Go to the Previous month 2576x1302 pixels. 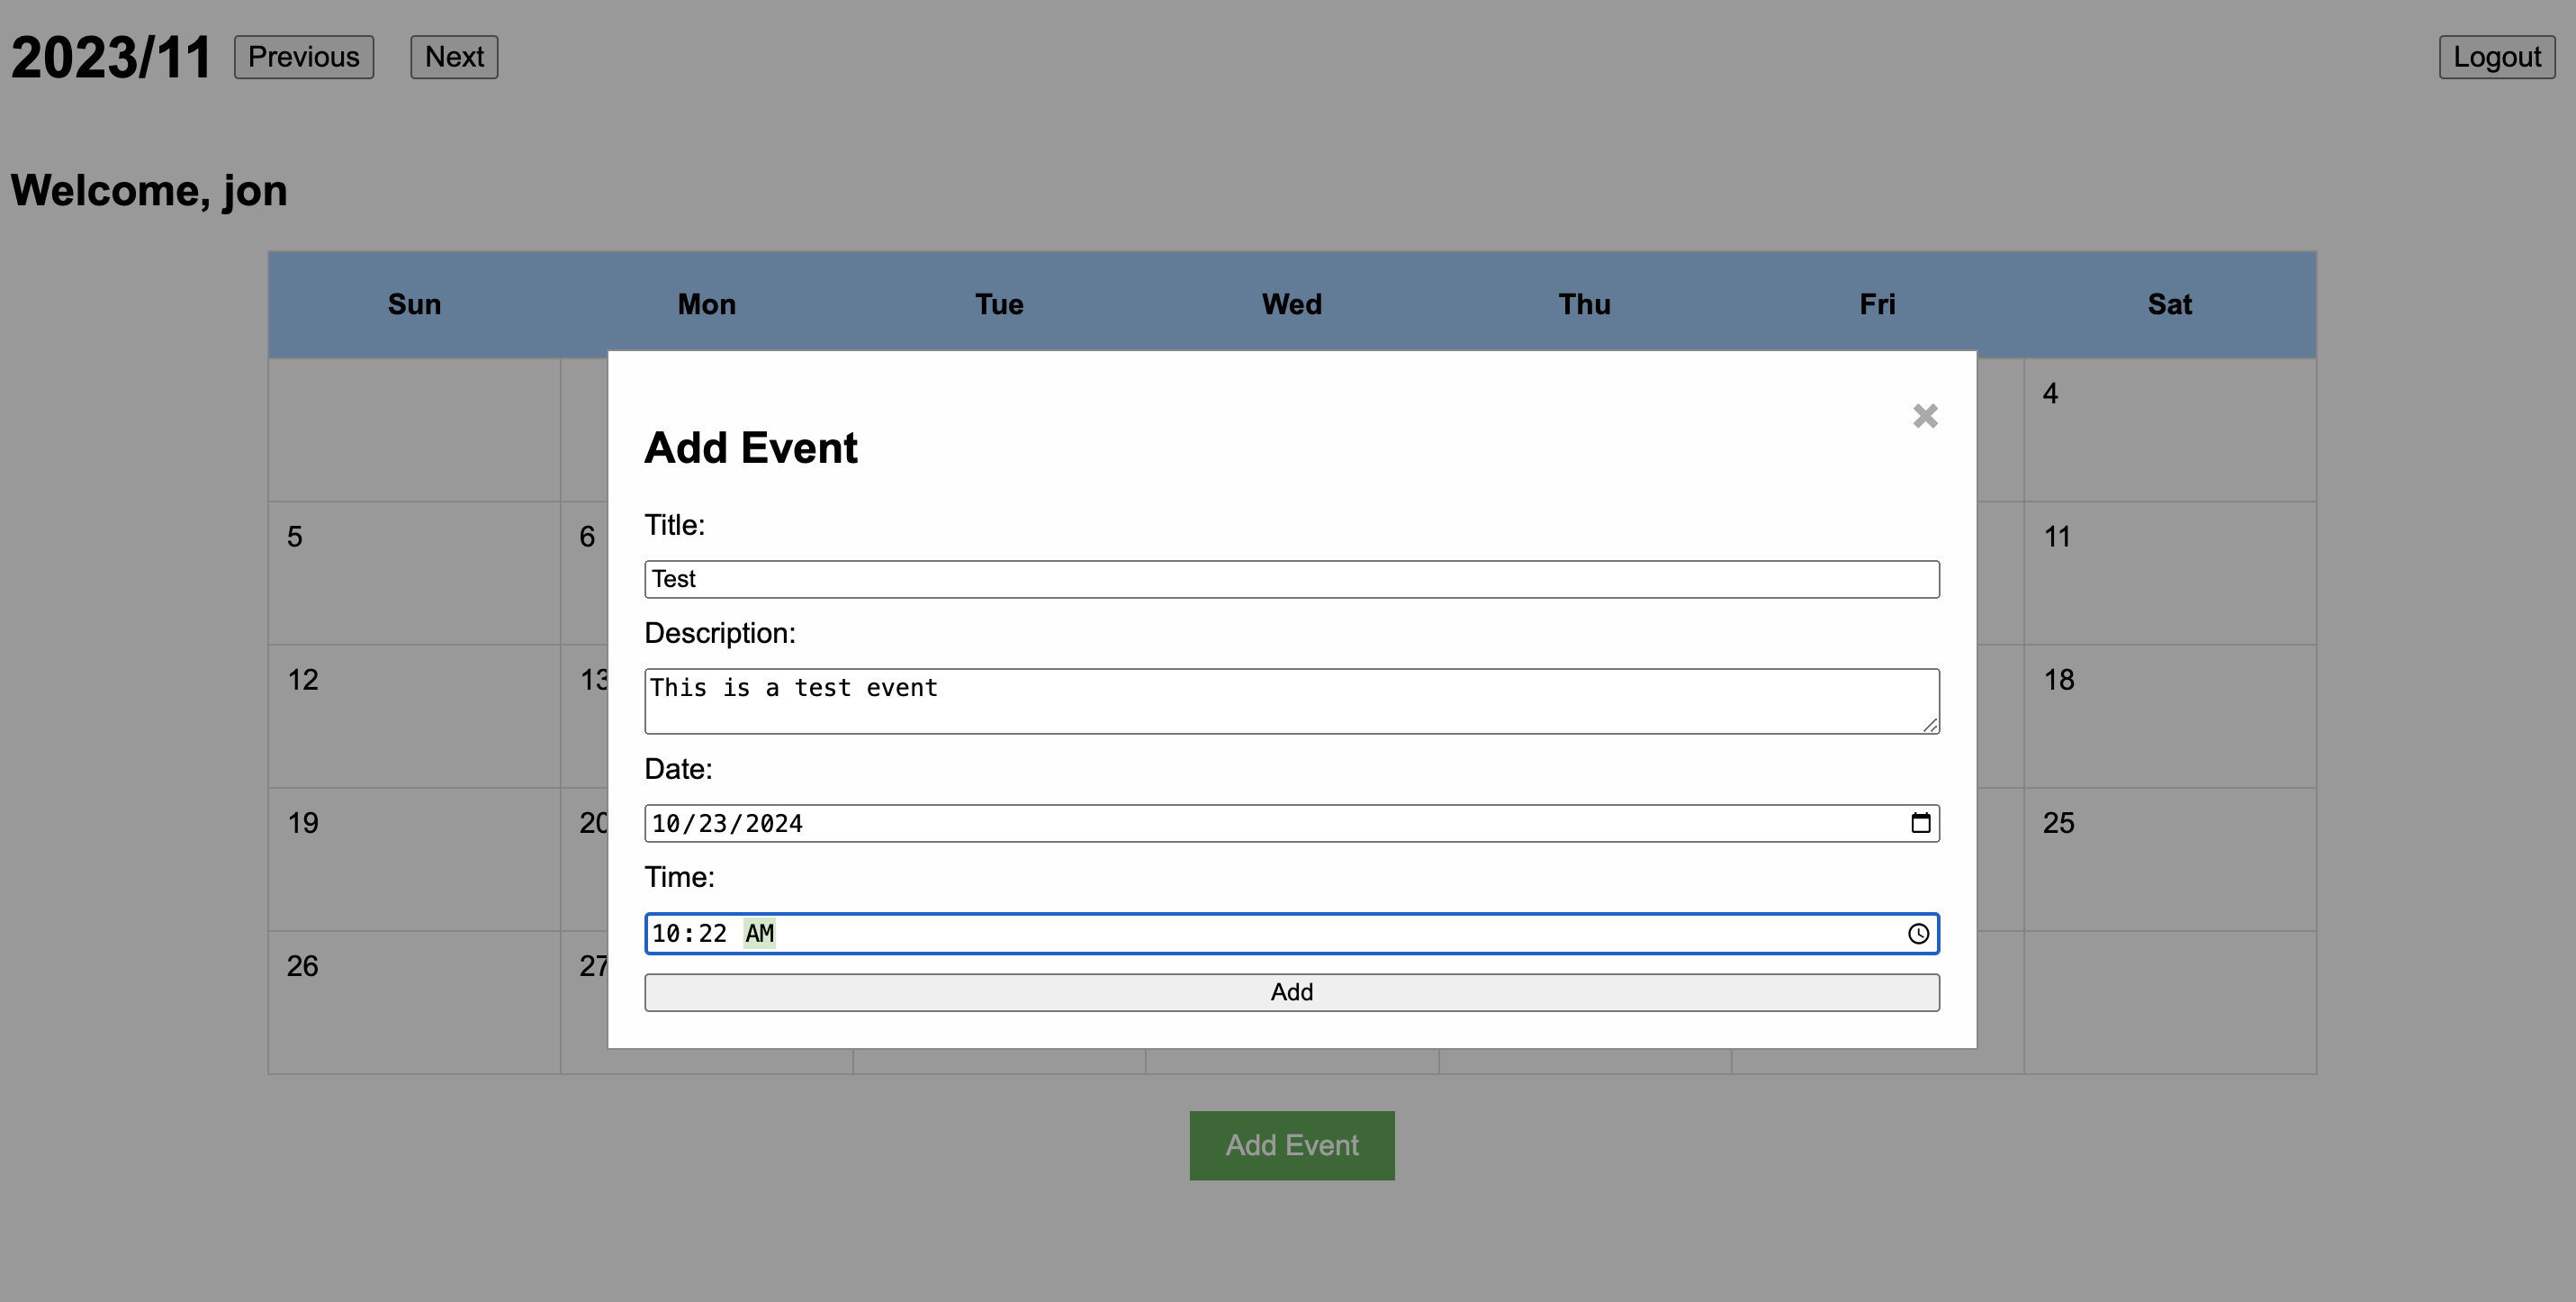(x=304, y=57)
